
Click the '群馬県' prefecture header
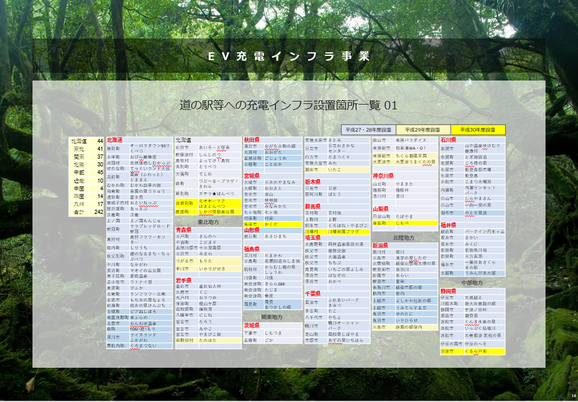[x=313, y=206]
